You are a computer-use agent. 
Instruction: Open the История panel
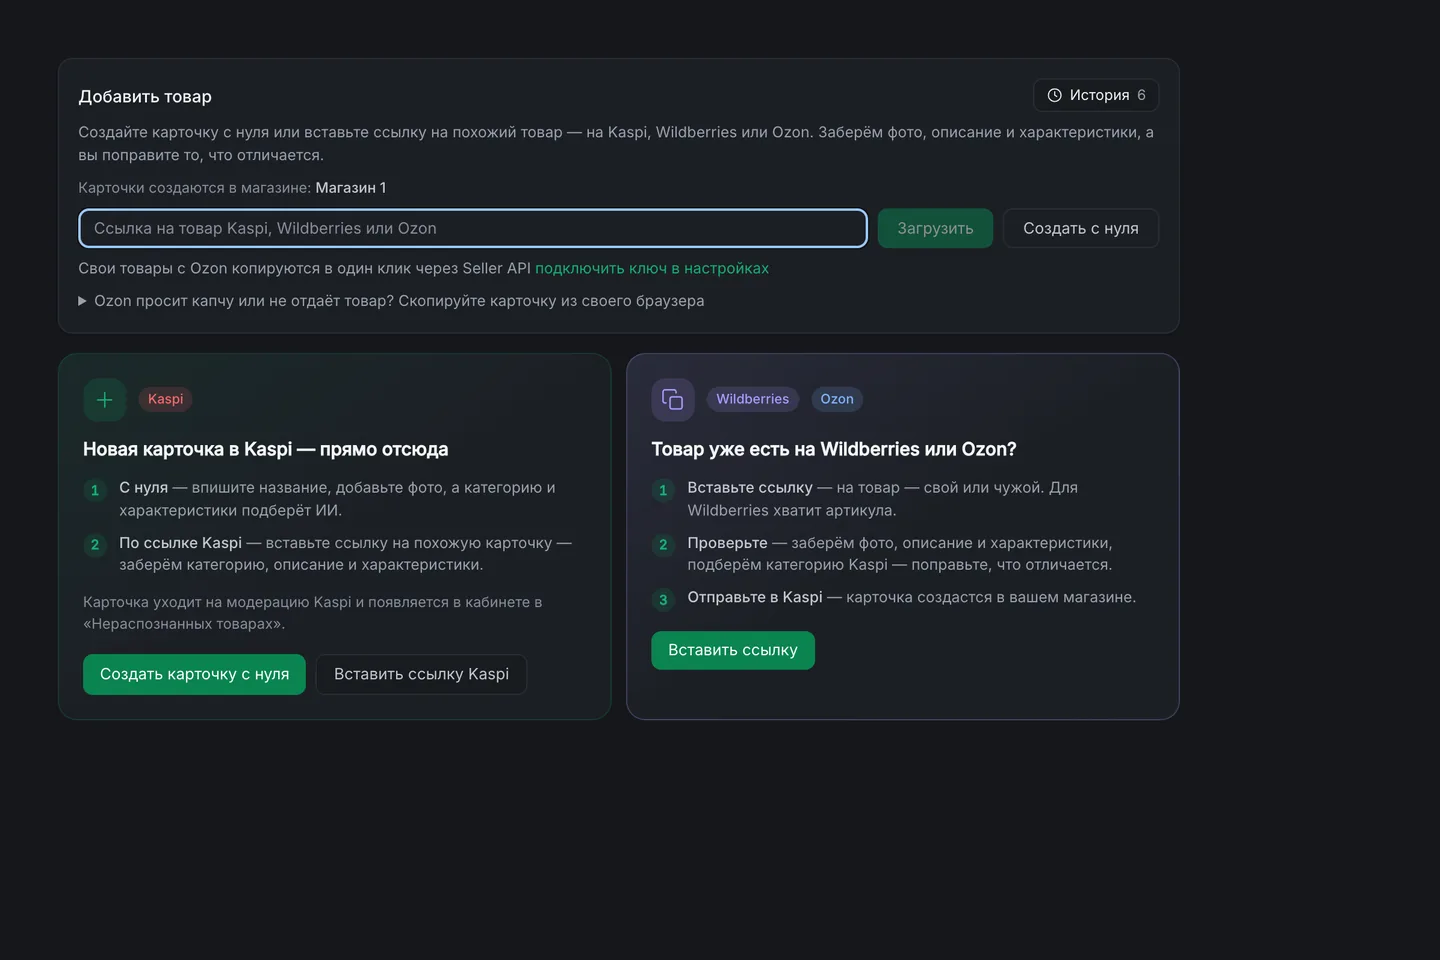click(1096, 95)
